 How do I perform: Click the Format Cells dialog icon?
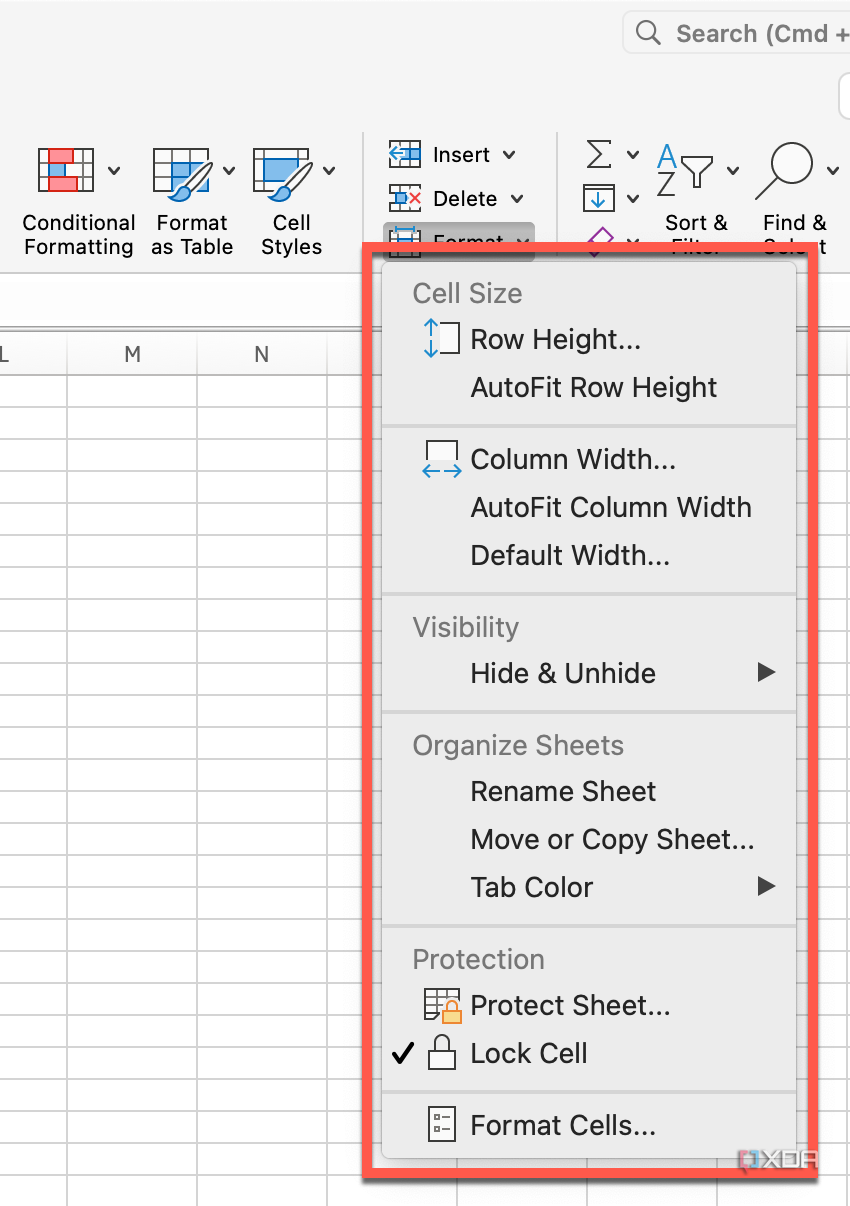(x=441, y=1125)
